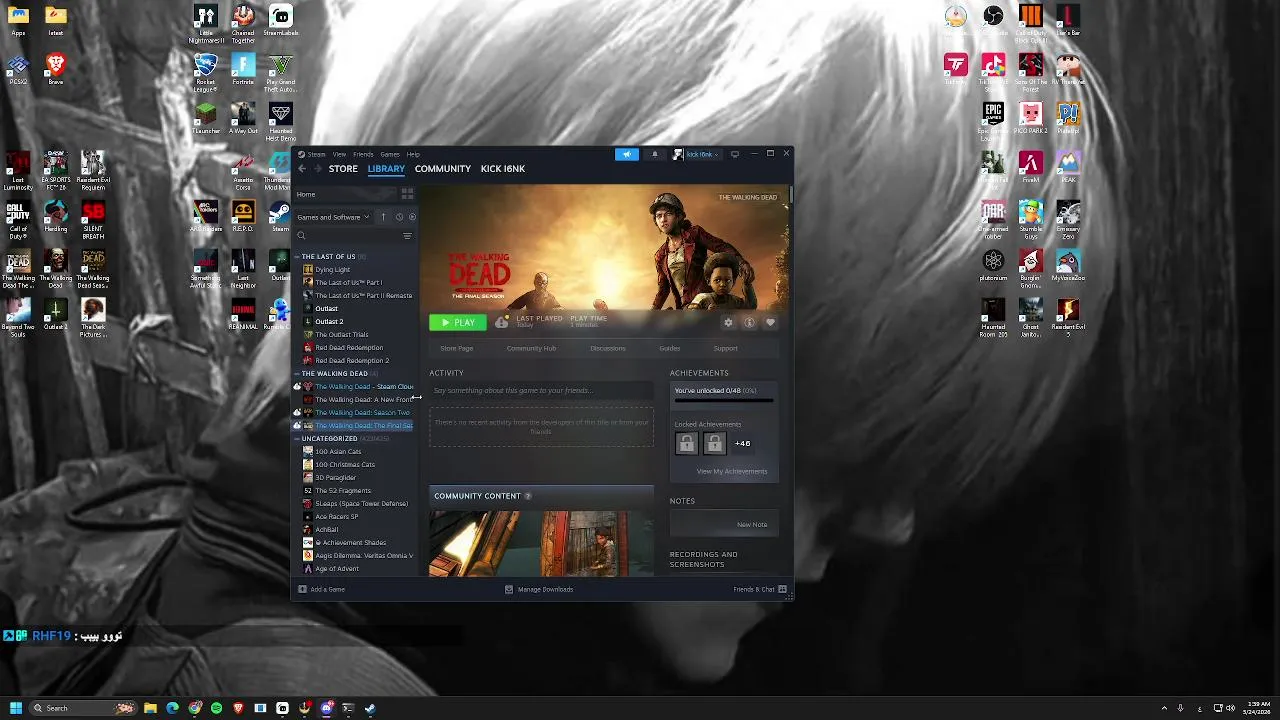1280x720 pixels.
Task: Open the Community Hub tab
Action: click(x=531, y=348)
